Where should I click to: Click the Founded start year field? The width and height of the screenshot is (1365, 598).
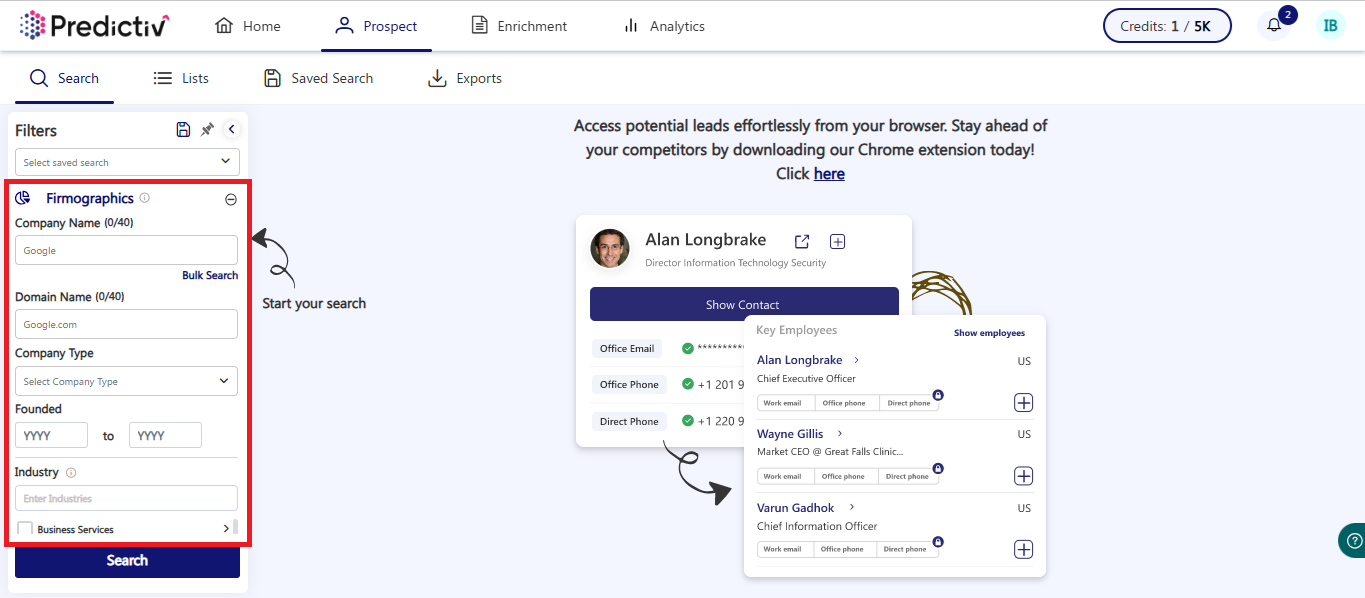coord(51,435)
